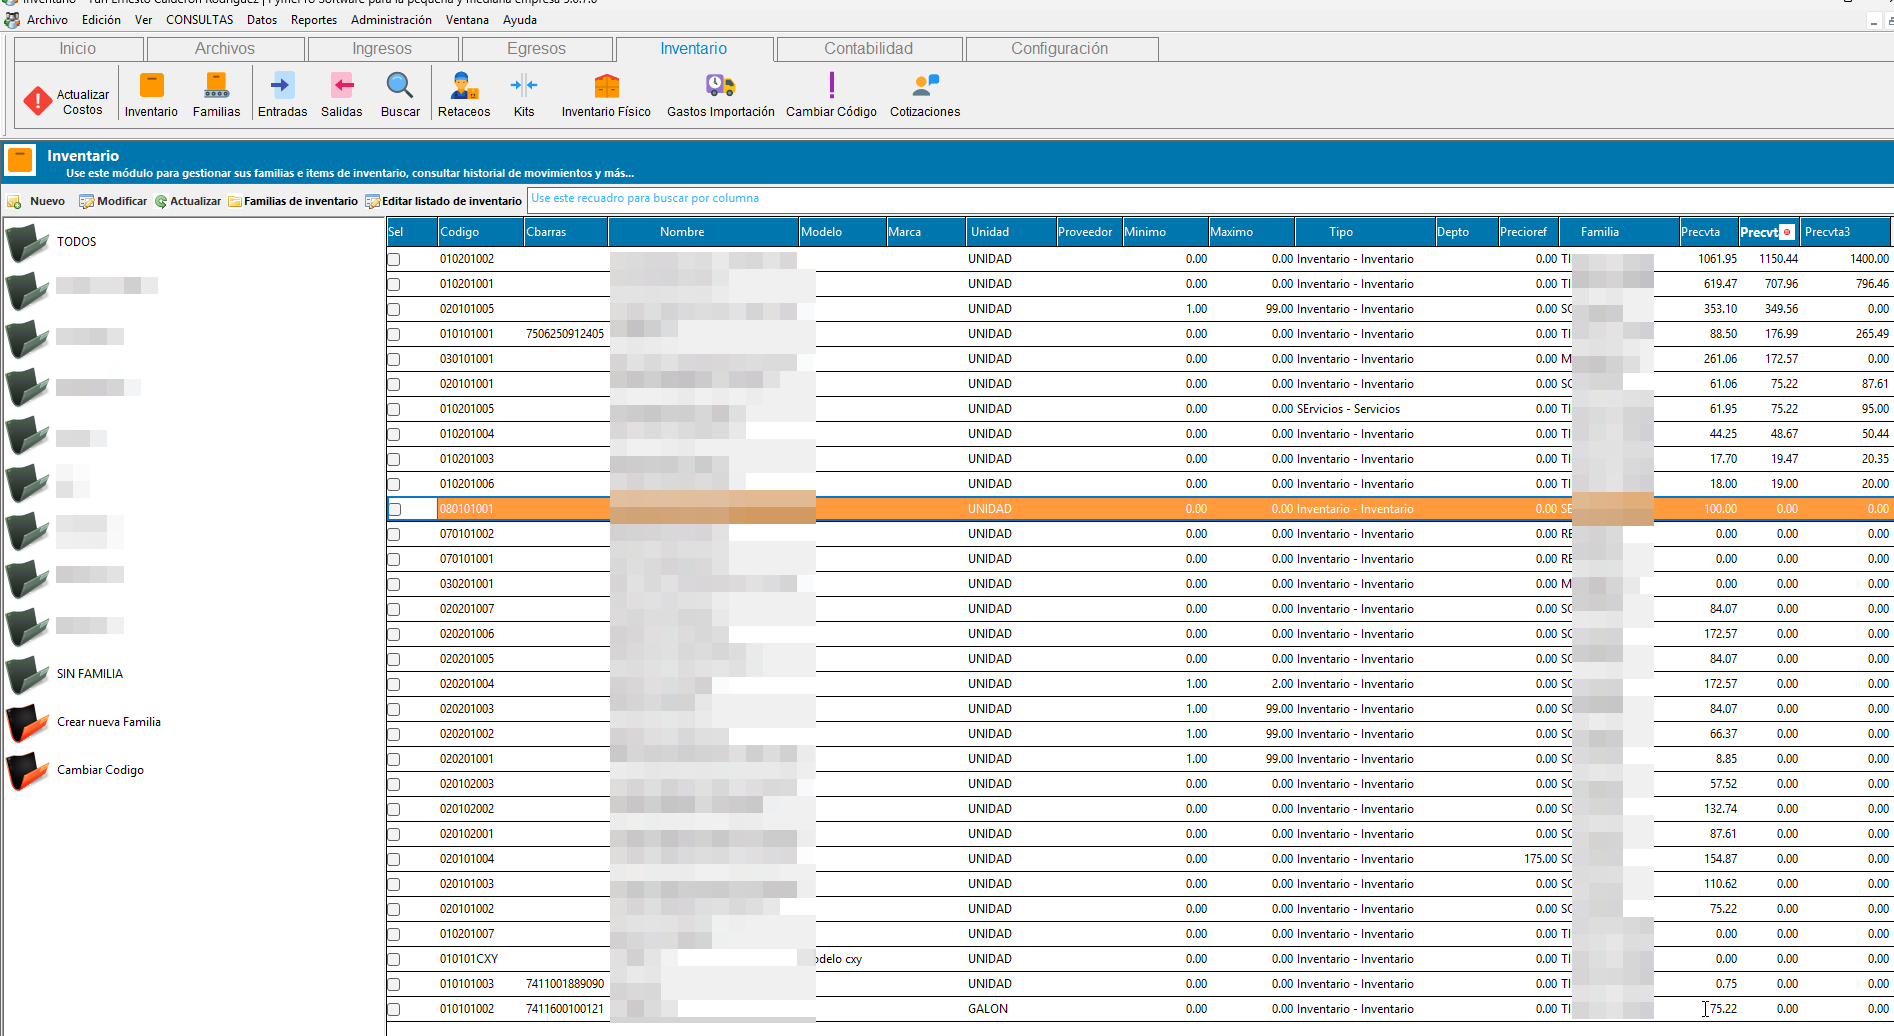Open the Ventana menu
The width and height of the screenshot is (1894, 1036).
tap(467, 20)
